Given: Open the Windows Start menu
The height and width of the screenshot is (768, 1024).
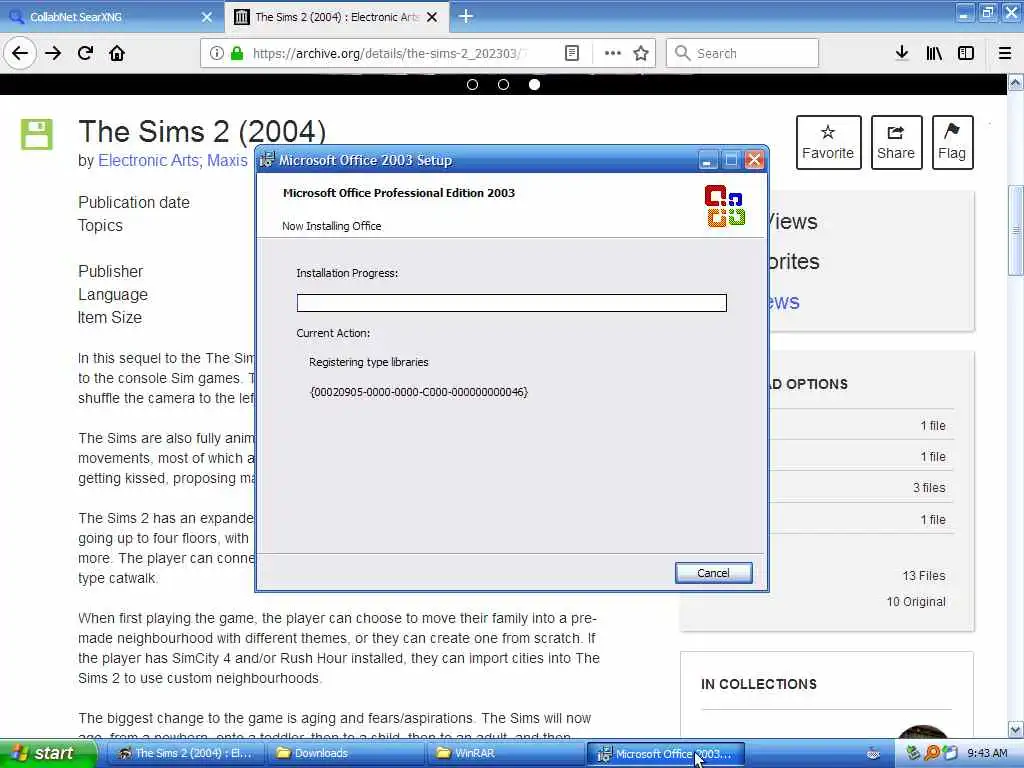Looking at the screenshot, I should click(x=48, y=754).
